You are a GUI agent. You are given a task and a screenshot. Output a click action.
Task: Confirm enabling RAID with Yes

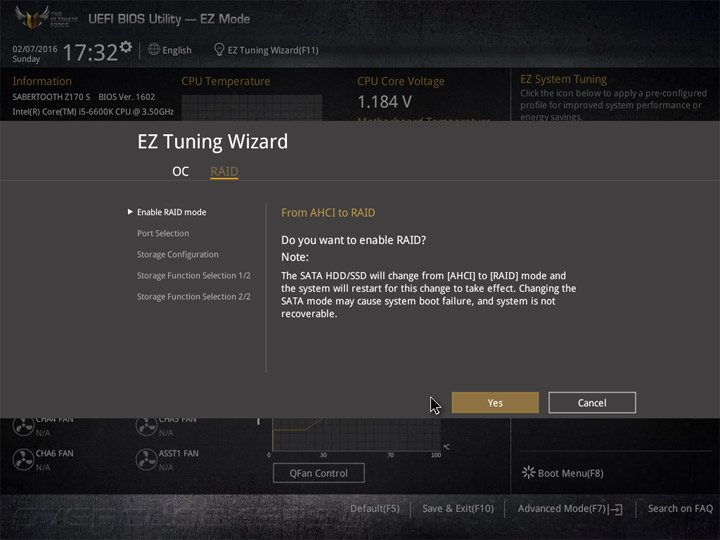click(495, 403)
